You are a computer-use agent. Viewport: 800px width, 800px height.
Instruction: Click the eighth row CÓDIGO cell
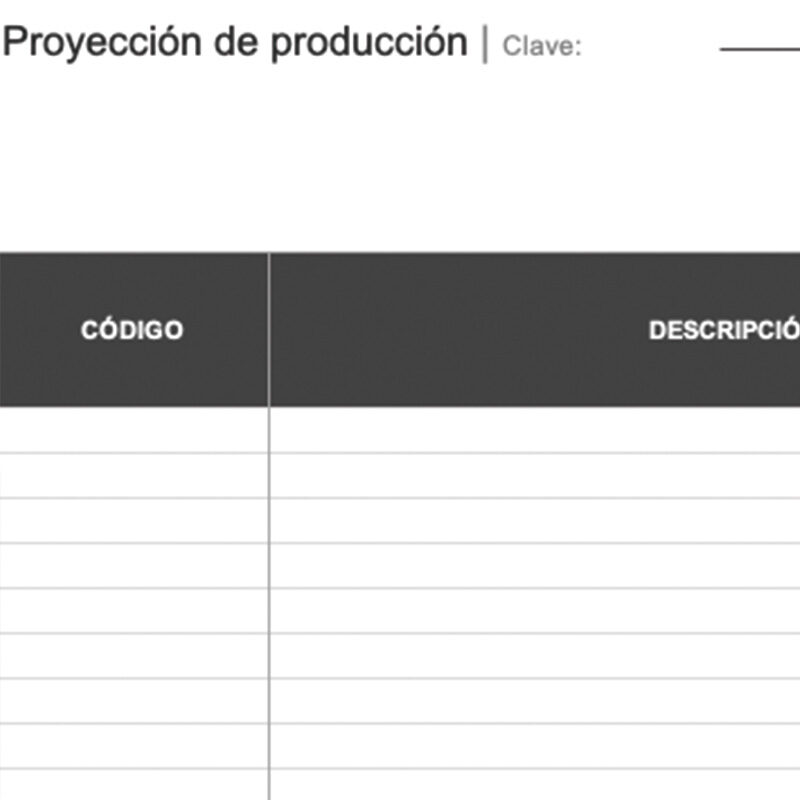click(133, 745)
